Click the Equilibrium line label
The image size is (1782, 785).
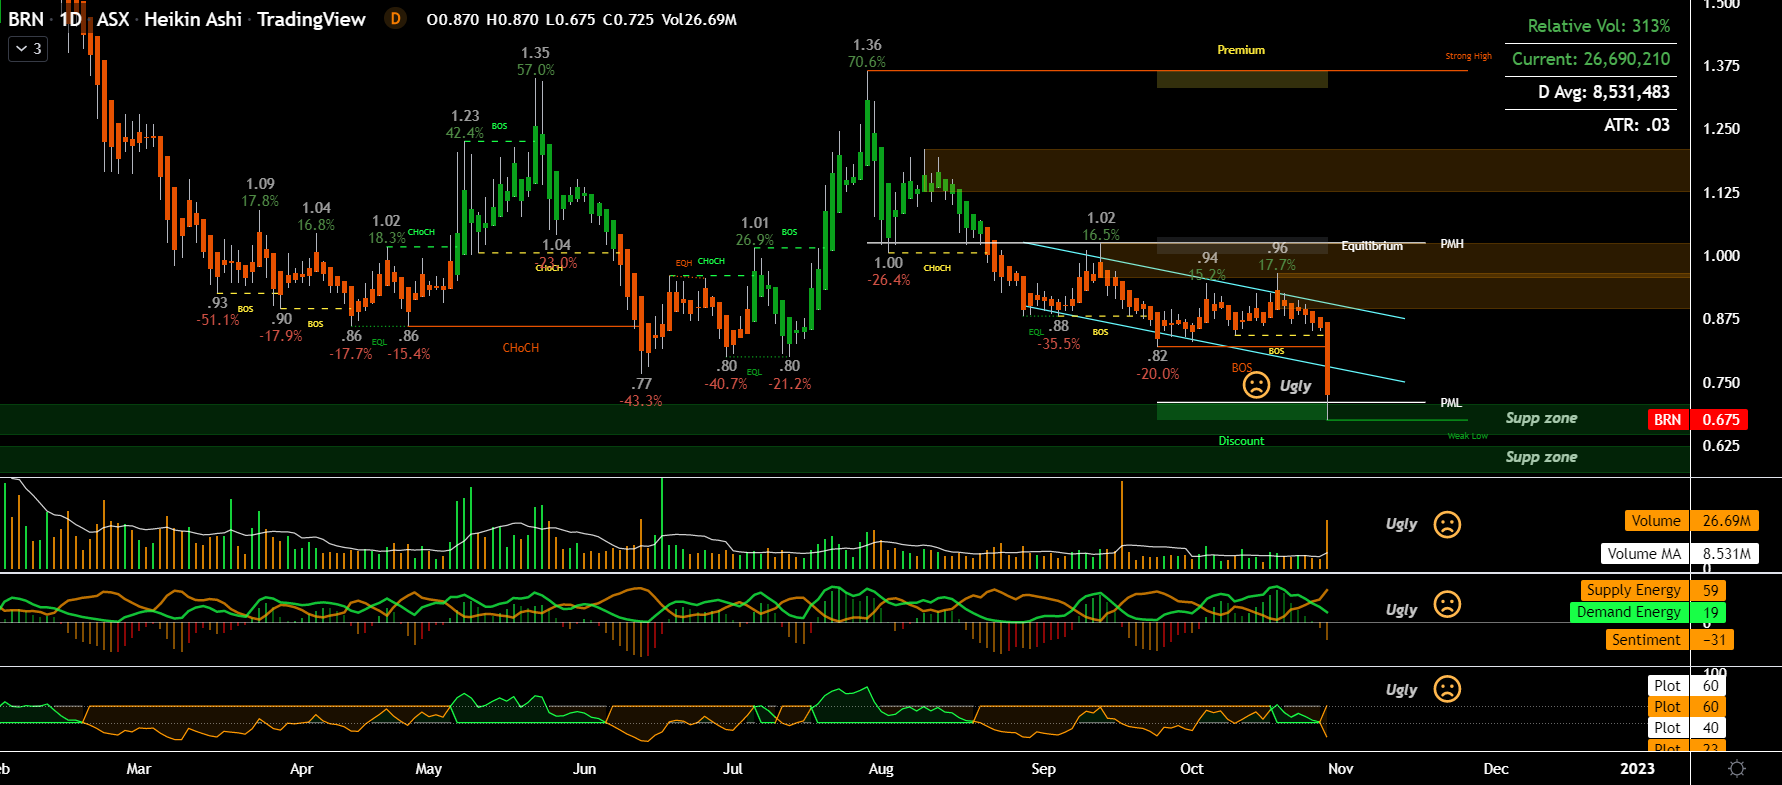1371,246
